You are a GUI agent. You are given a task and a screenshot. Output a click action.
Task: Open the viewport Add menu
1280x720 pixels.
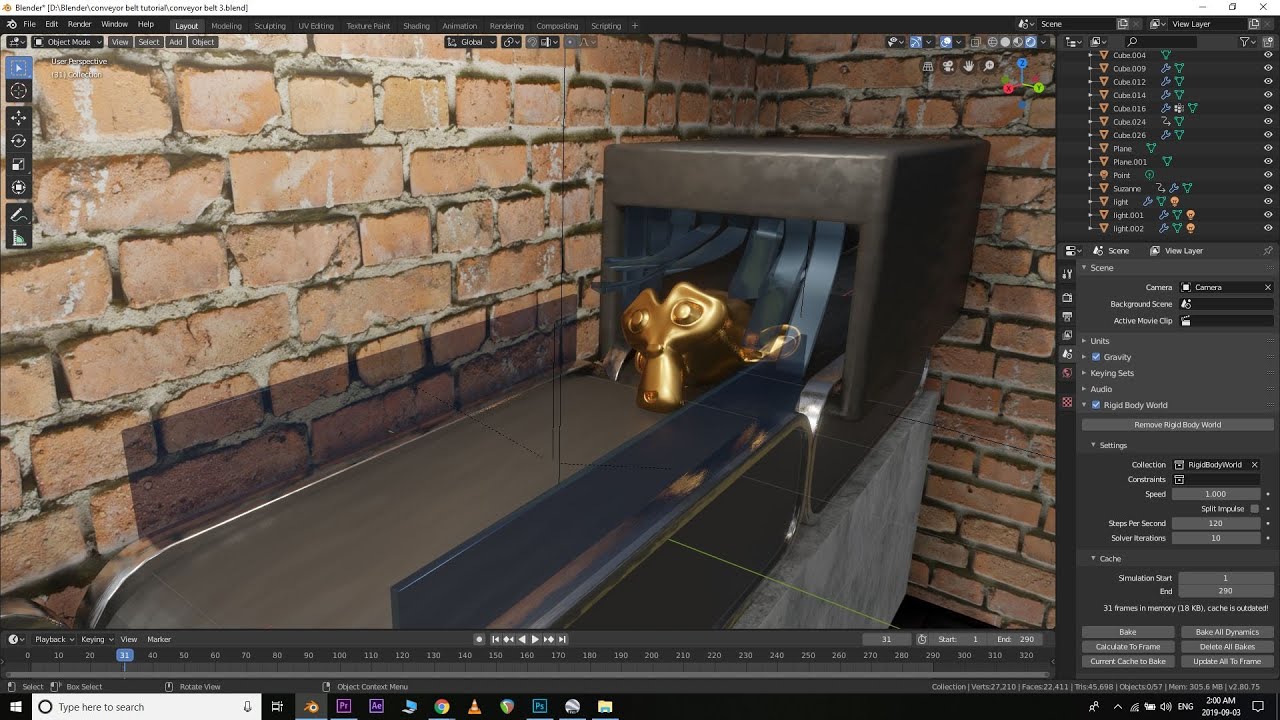(176, 42)
